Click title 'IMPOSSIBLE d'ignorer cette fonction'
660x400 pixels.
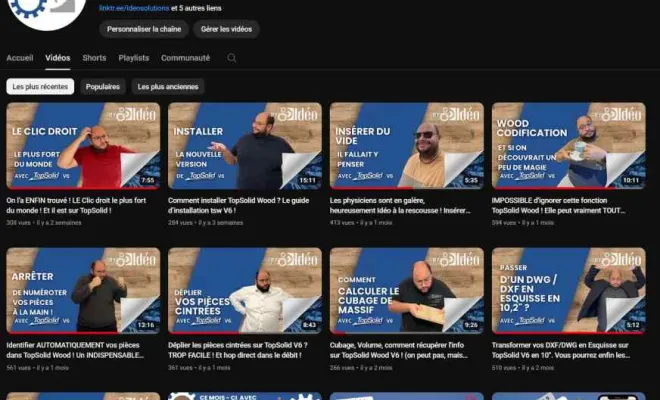click(558, 205)
